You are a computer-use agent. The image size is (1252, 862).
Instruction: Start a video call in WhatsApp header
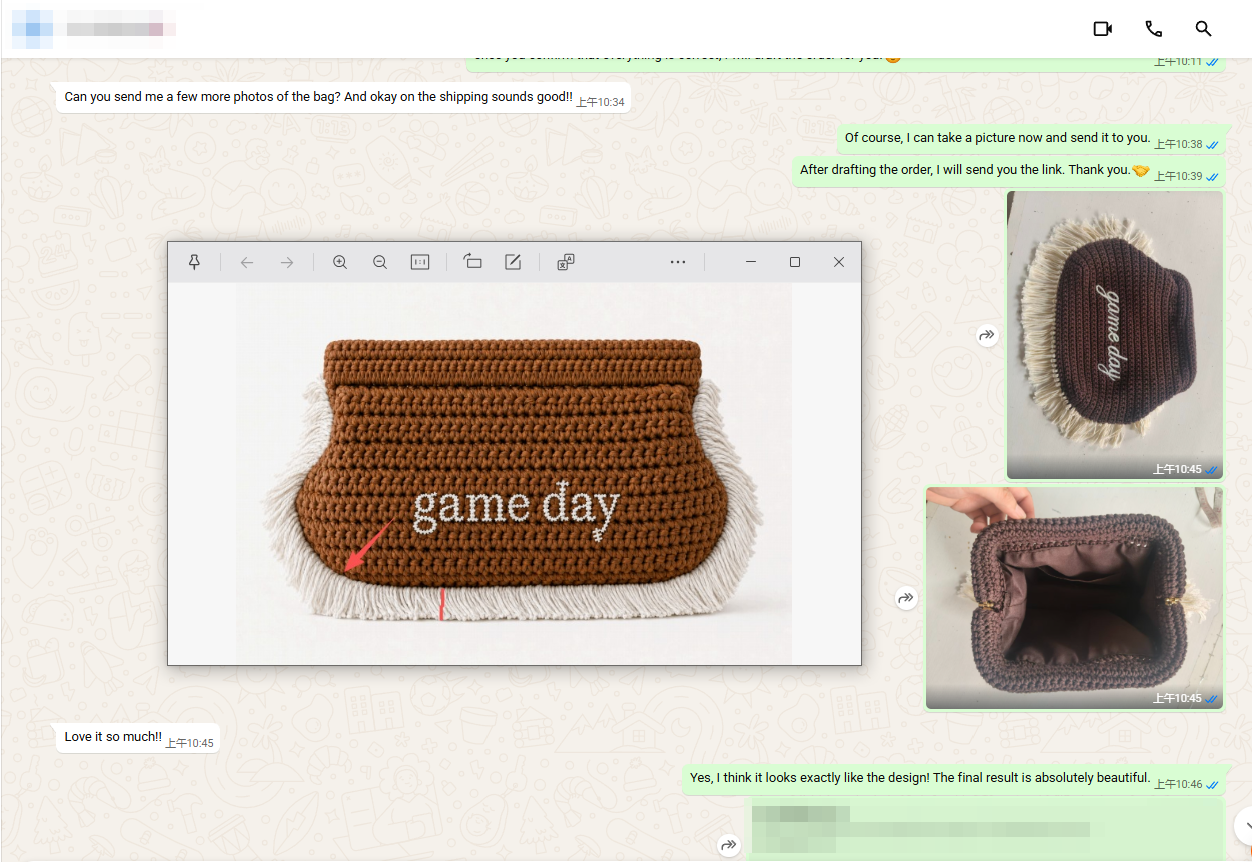click(1103, 29)
